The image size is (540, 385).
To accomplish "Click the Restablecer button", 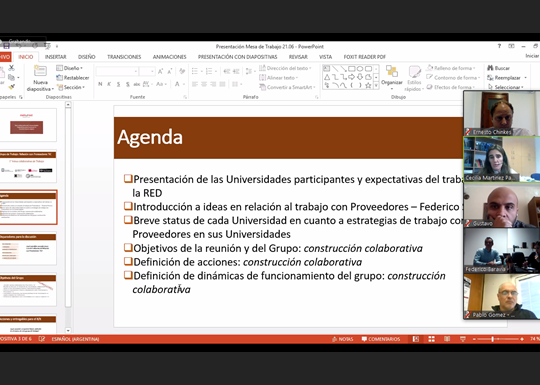I will point(73,78).
